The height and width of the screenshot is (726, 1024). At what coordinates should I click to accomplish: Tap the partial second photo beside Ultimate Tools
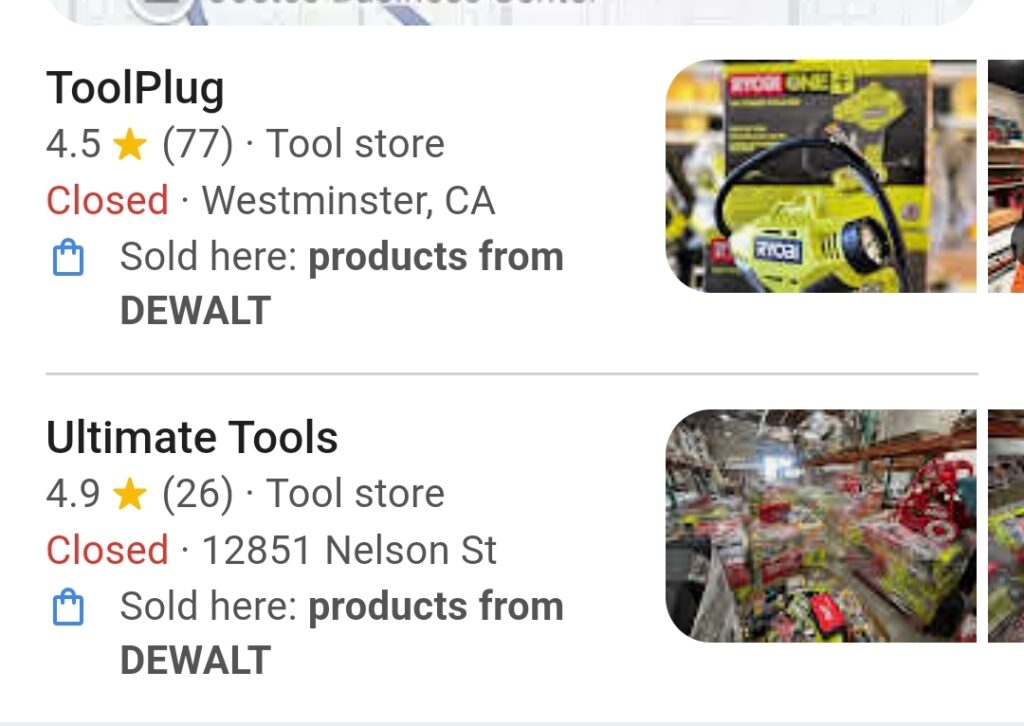(x=1006, y=525)
